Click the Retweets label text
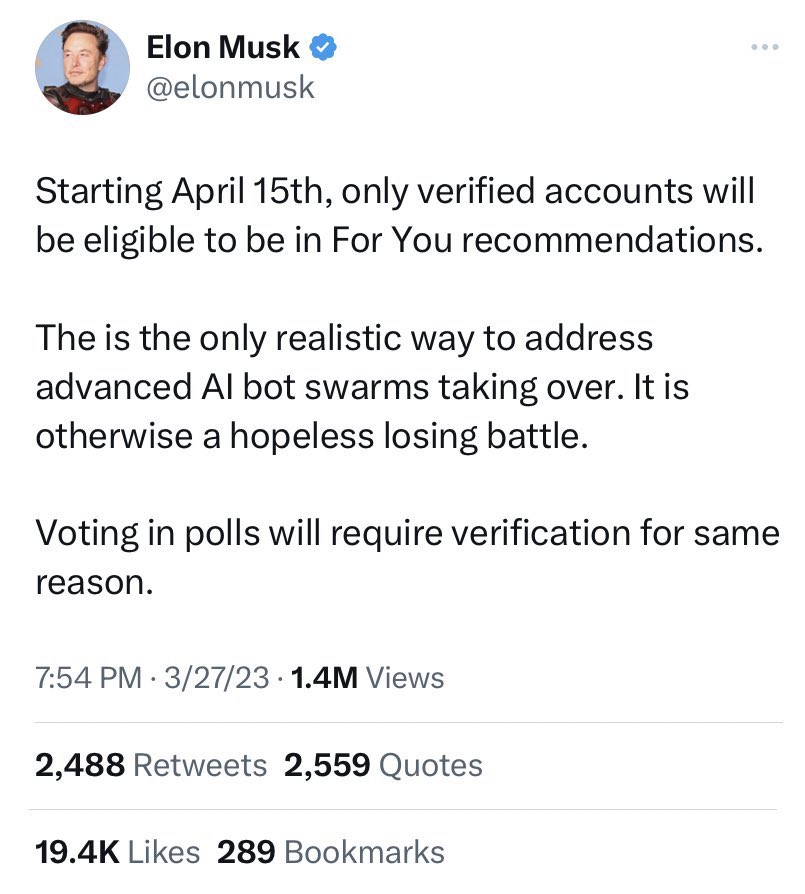Viewport: 805px width, 894px height. point(200,765)
